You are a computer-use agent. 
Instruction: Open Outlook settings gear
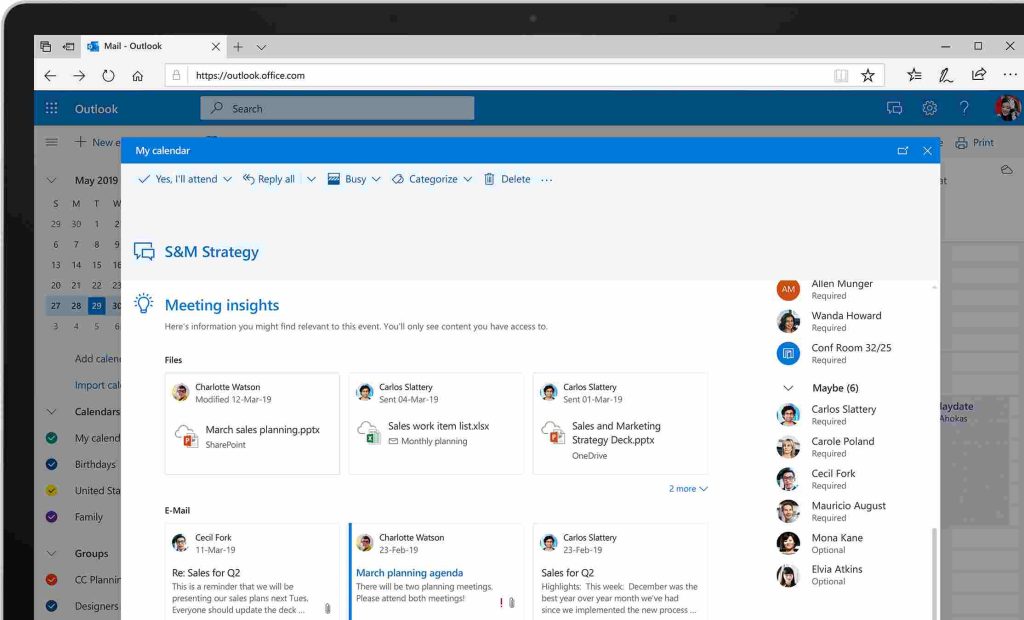coord(929,108)
